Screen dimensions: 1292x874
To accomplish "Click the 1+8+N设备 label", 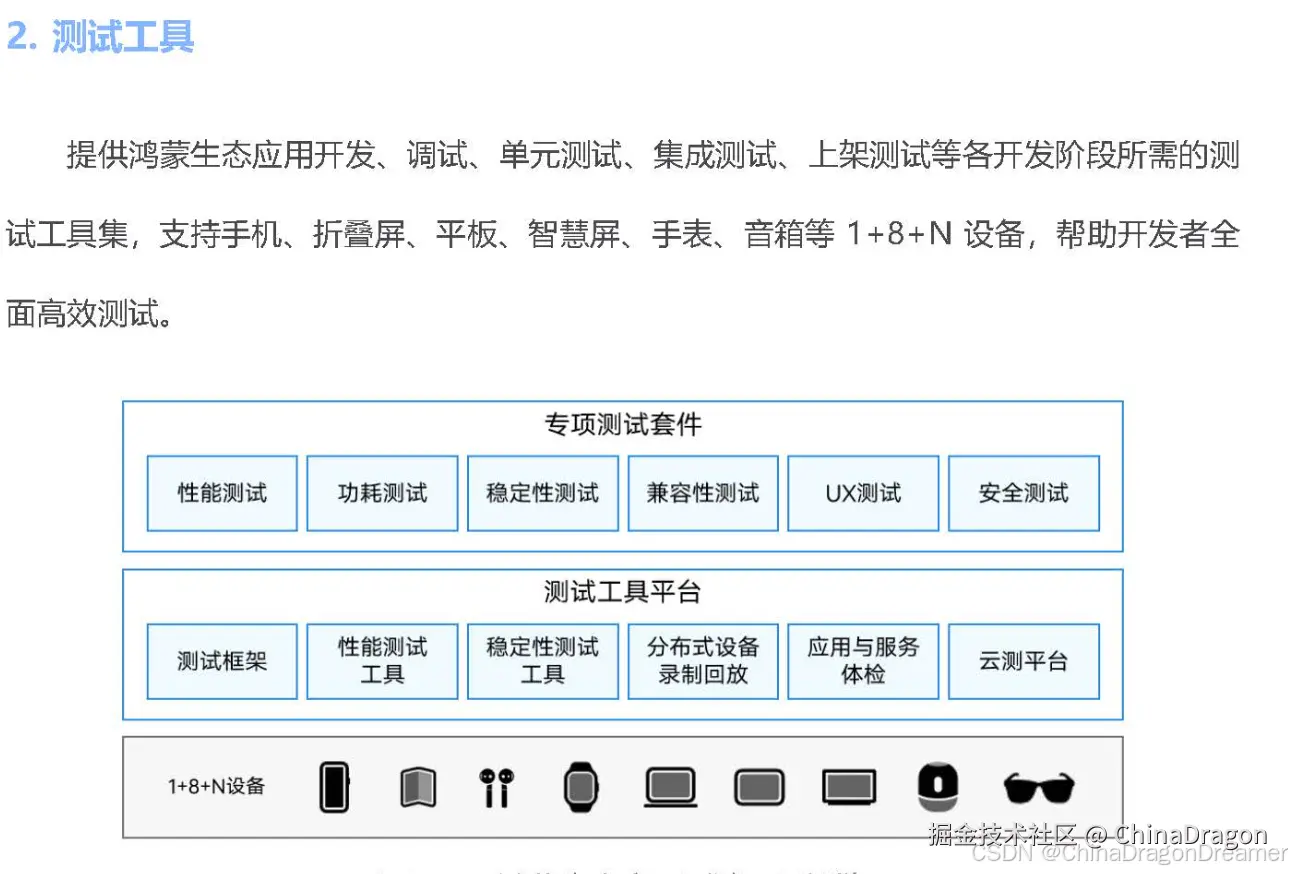I will [216, 786].
